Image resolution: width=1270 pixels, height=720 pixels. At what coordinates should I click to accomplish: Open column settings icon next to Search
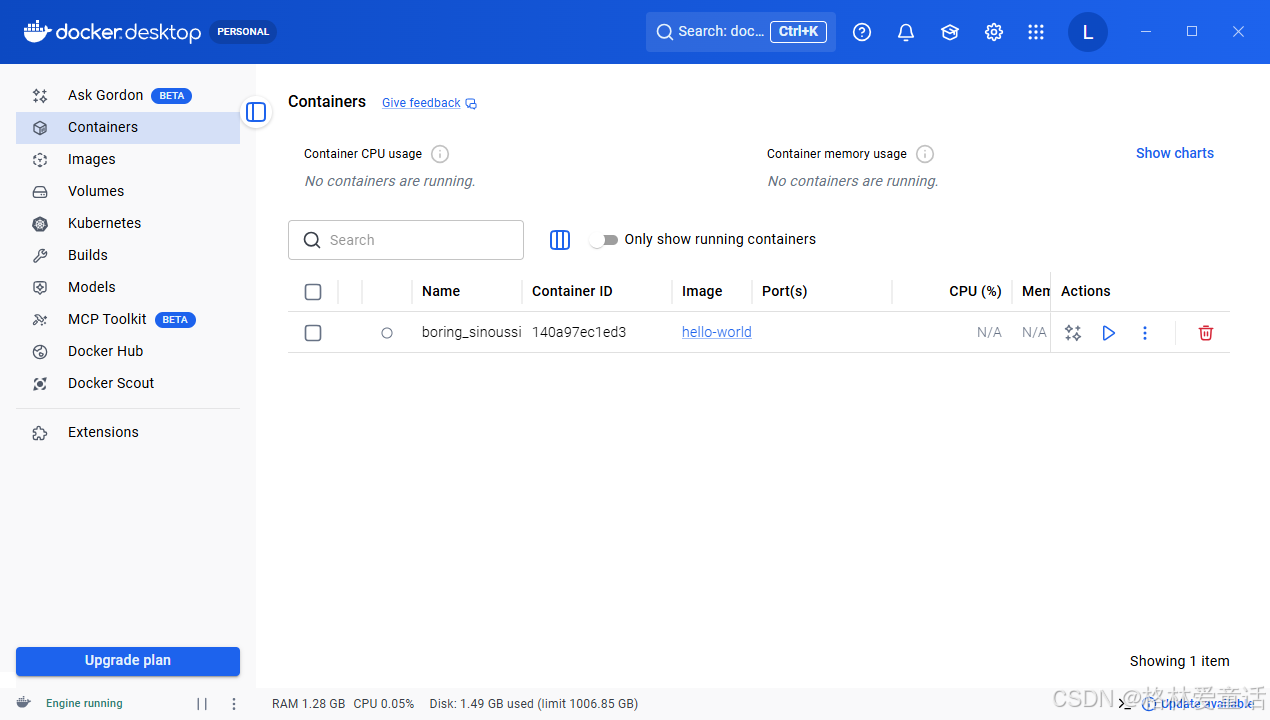[x=560, y=240]
